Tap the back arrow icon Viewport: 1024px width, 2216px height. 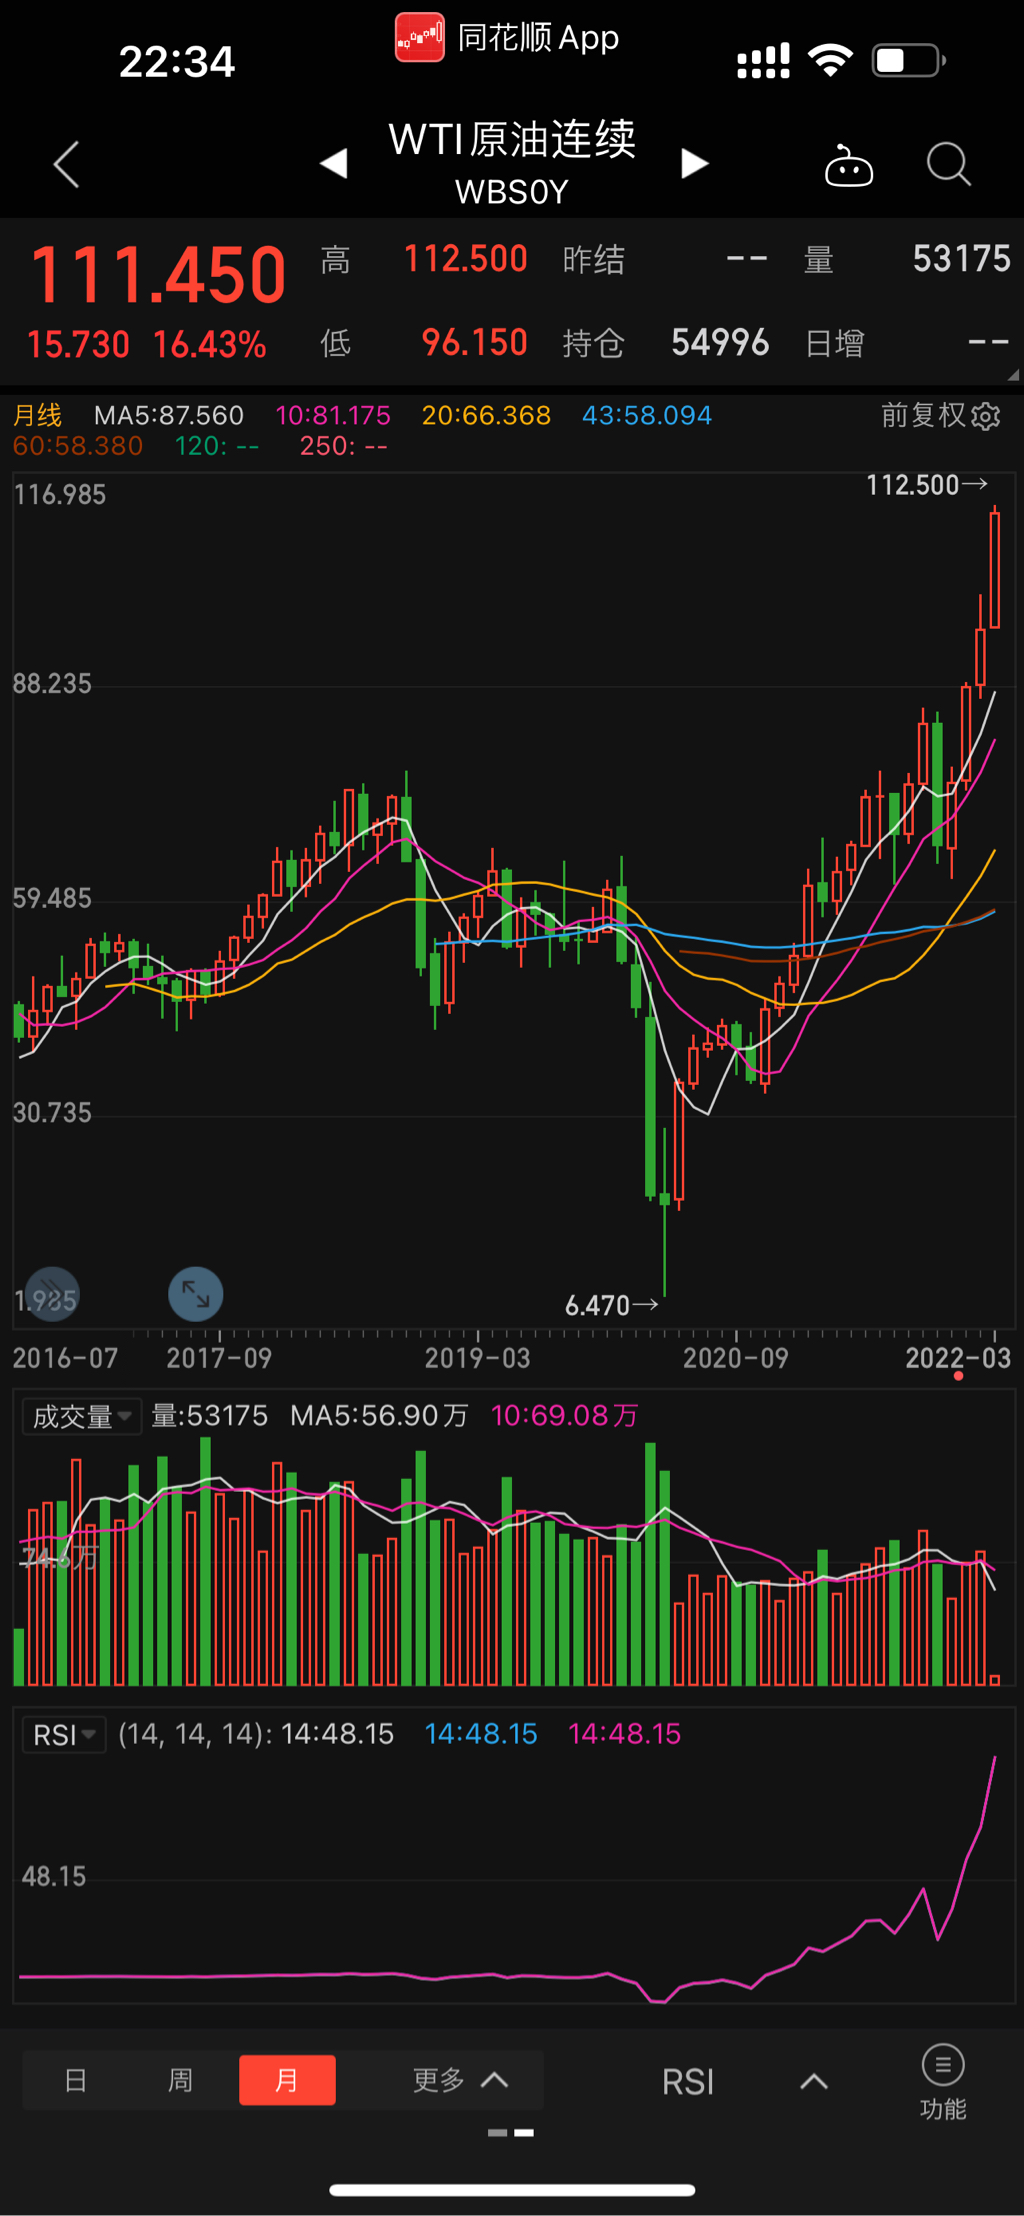coord(67,164)
